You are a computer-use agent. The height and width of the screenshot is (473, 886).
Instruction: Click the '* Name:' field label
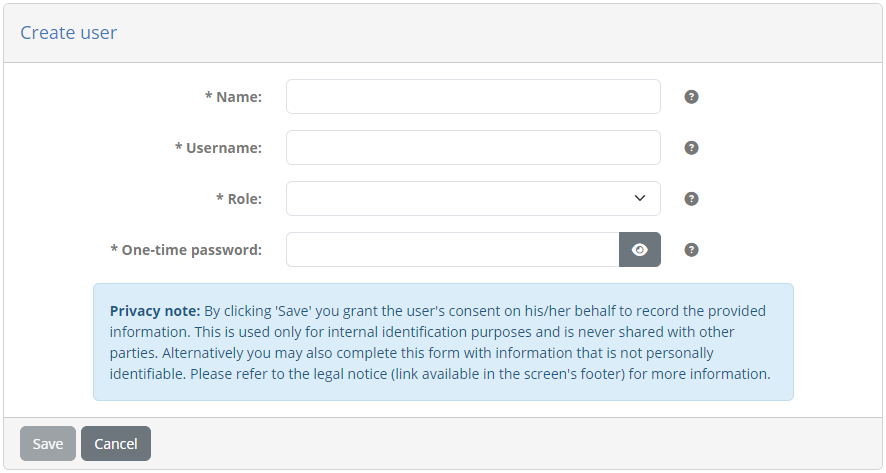point(233,97)
